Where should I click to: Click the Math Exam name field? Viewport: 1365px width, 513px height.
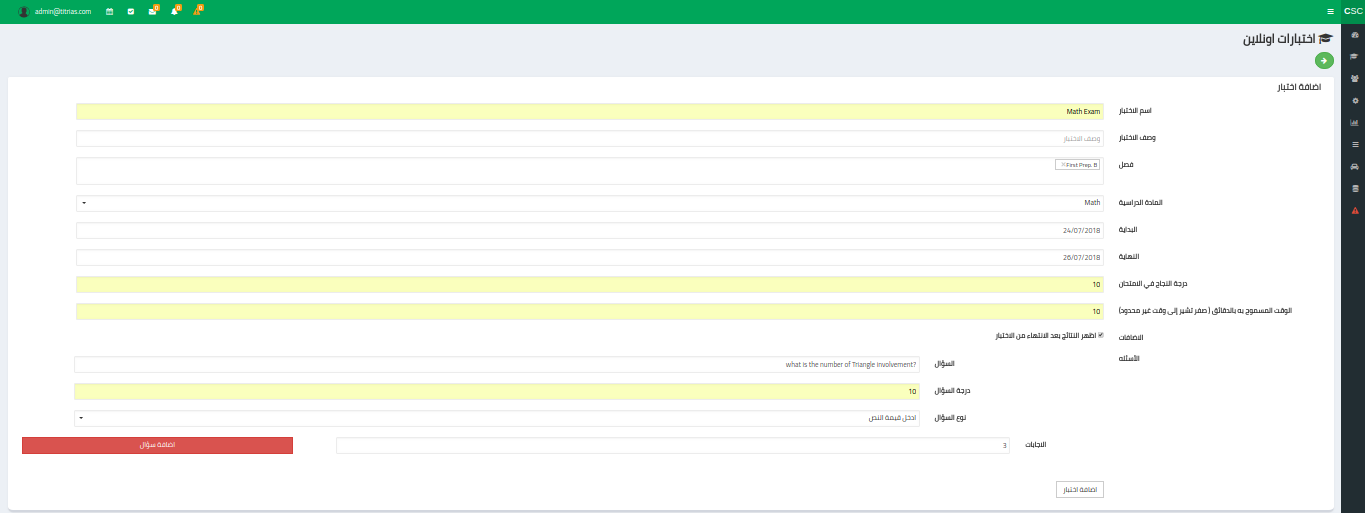pyautogui.click(x=590, y=111)
